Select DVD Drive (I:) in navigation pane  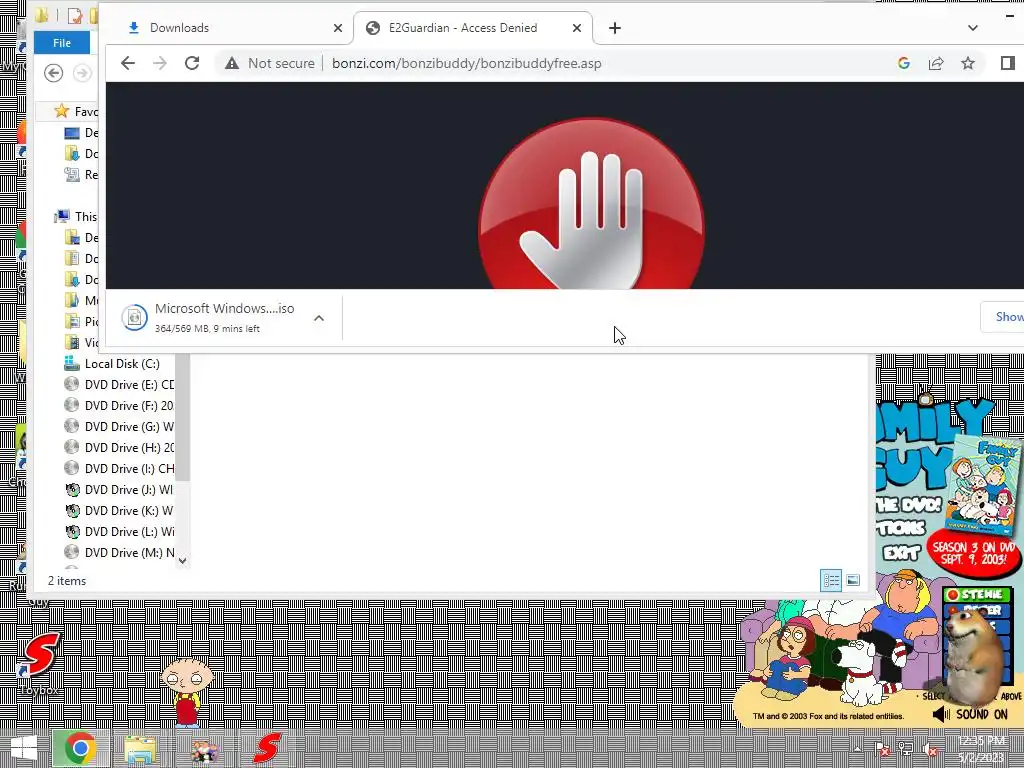click(x=119, y=468)
